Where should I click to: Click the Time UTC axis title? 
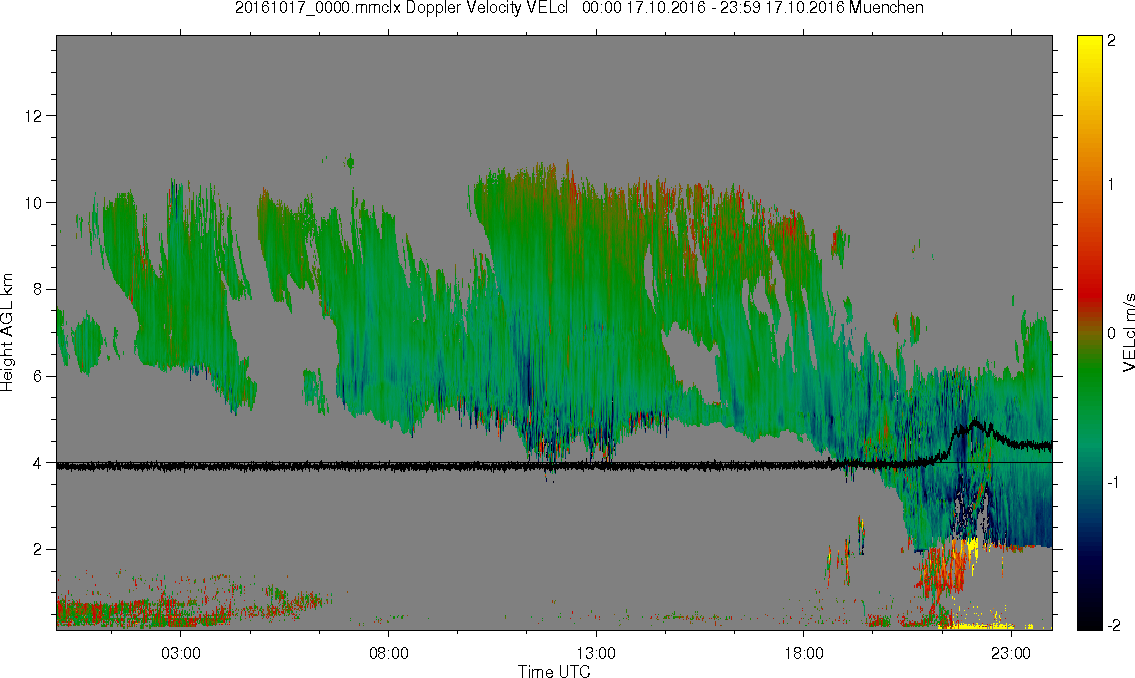pos(554,671)
